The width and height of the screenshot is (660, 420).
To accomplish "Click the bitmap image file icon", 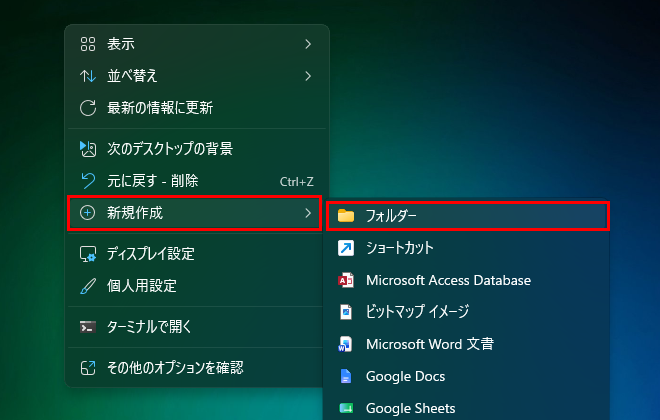I will click(346, 312).
